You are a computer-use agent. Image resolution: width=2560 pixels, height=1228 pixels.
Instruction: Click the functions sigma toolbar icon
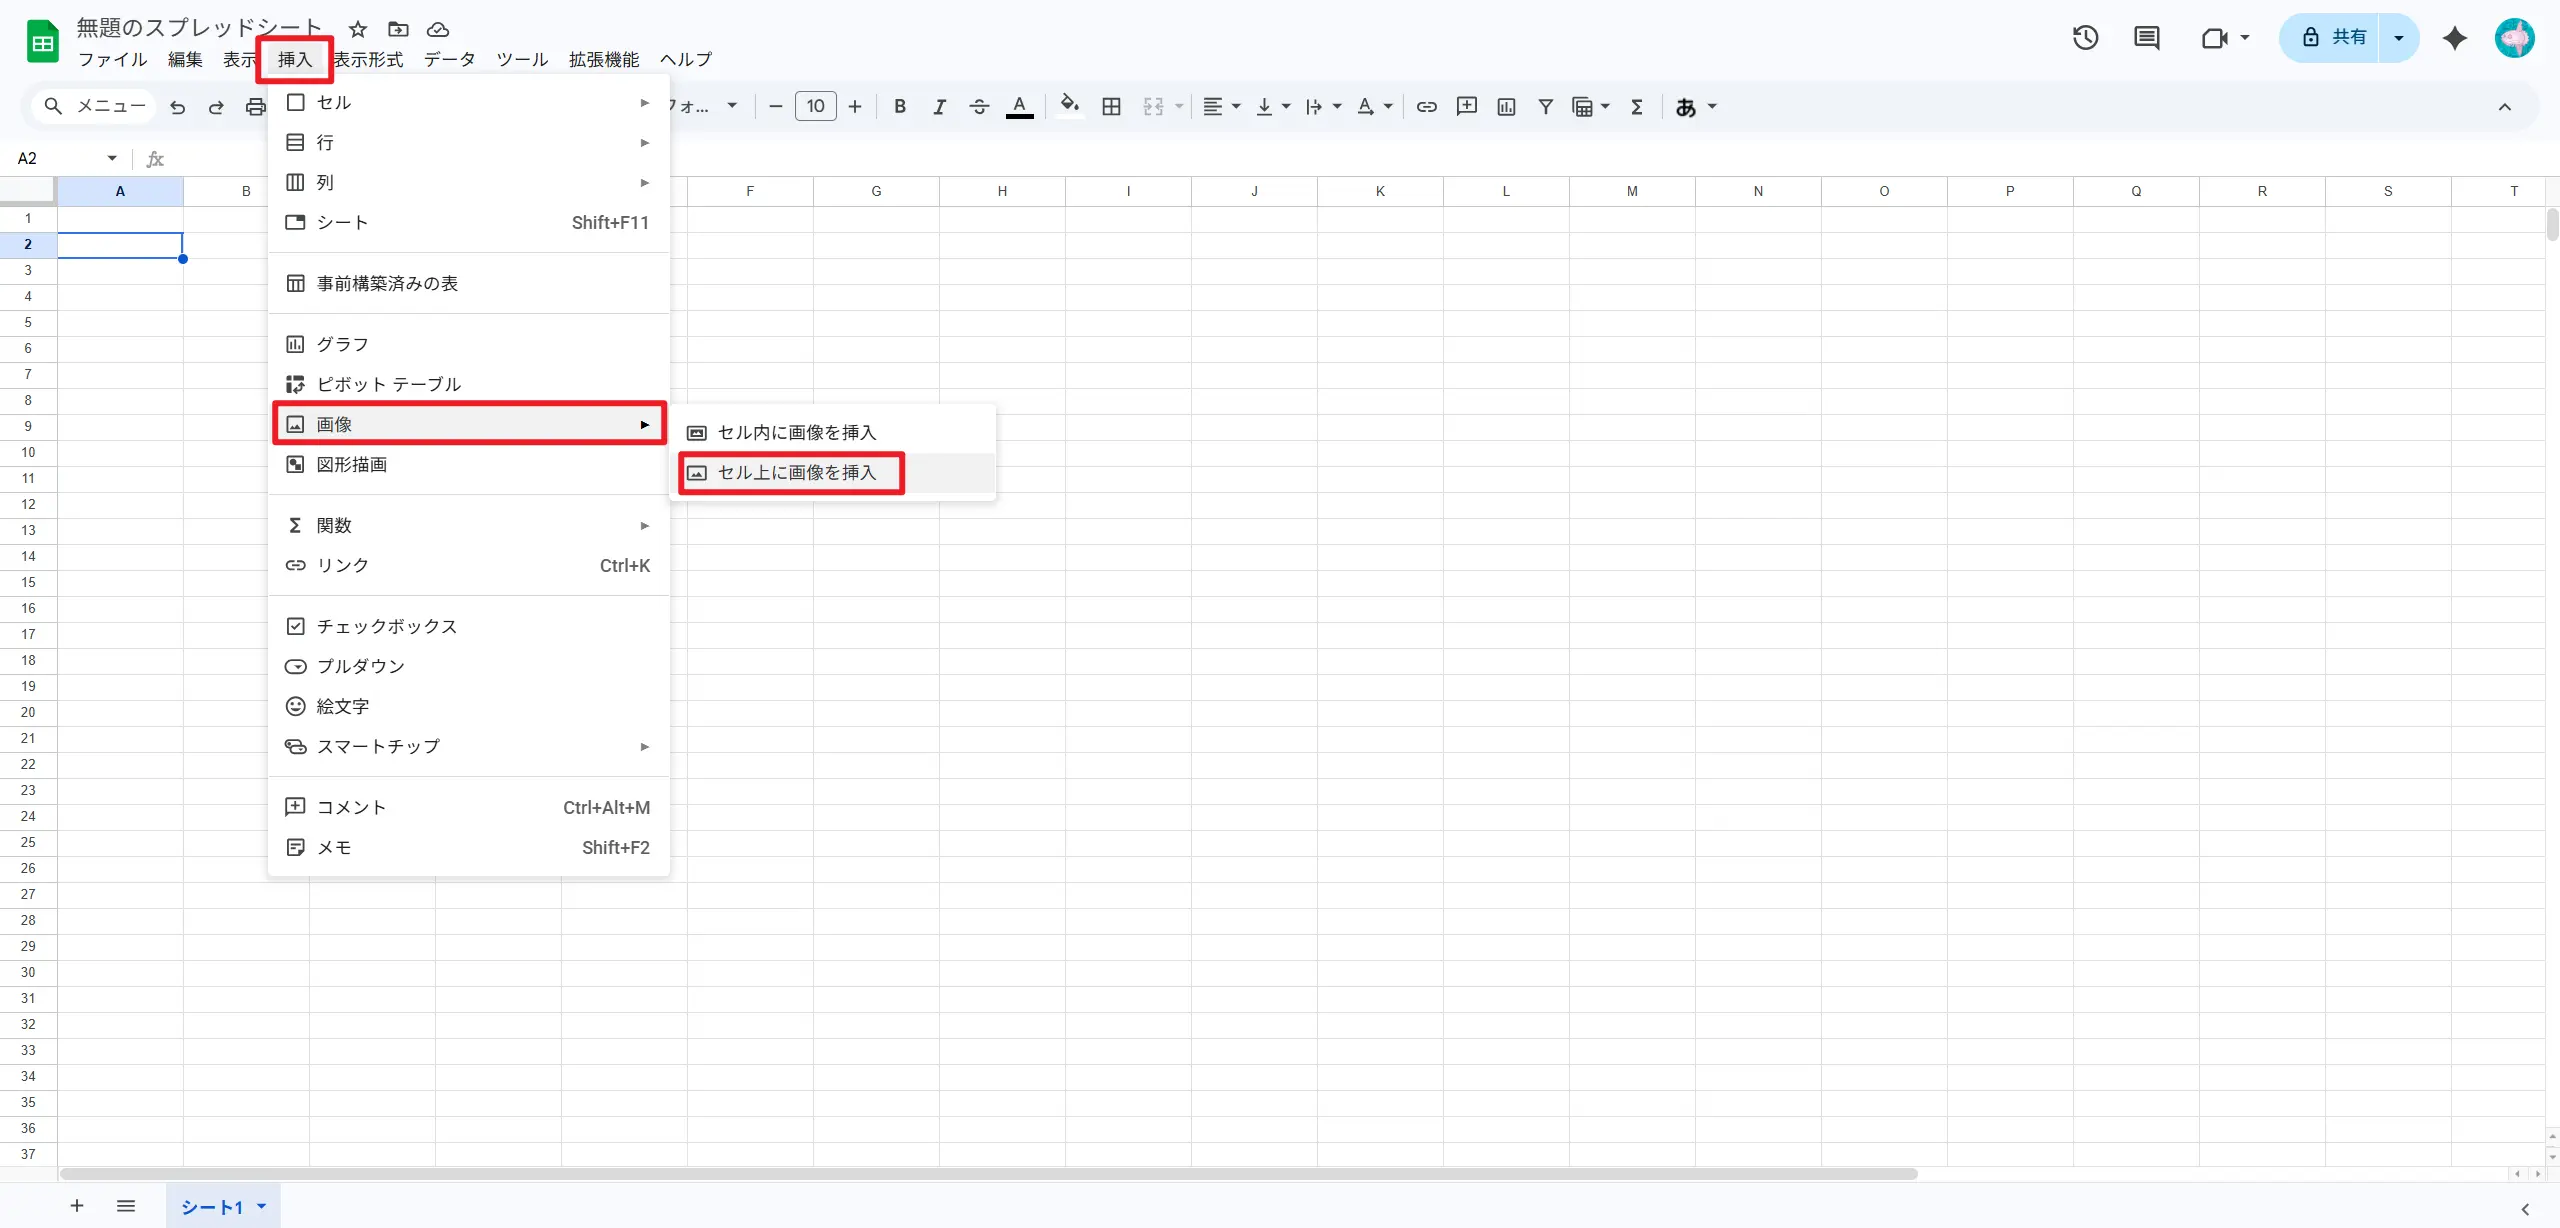tap(1637, 106)
